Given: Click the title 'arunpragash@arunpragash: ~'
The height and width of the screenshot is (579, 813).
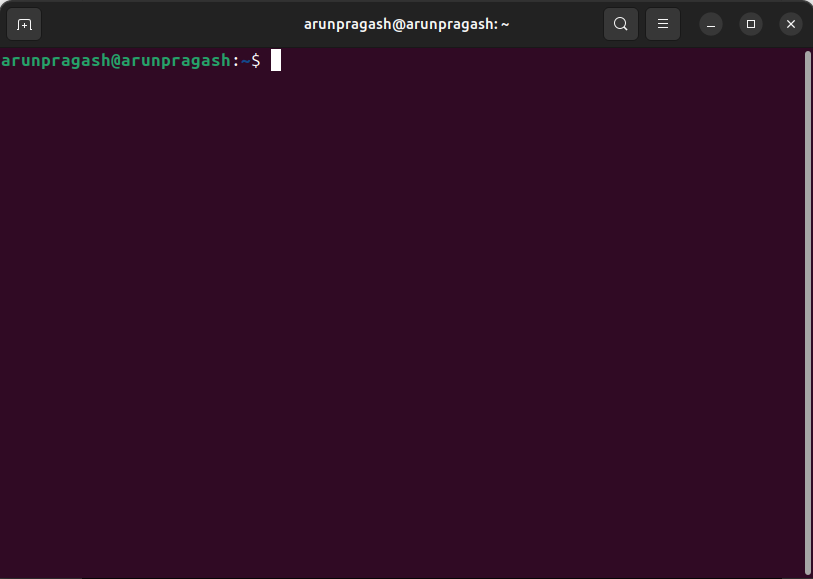Looking at the screenshot, I should (x=406, y=24).
